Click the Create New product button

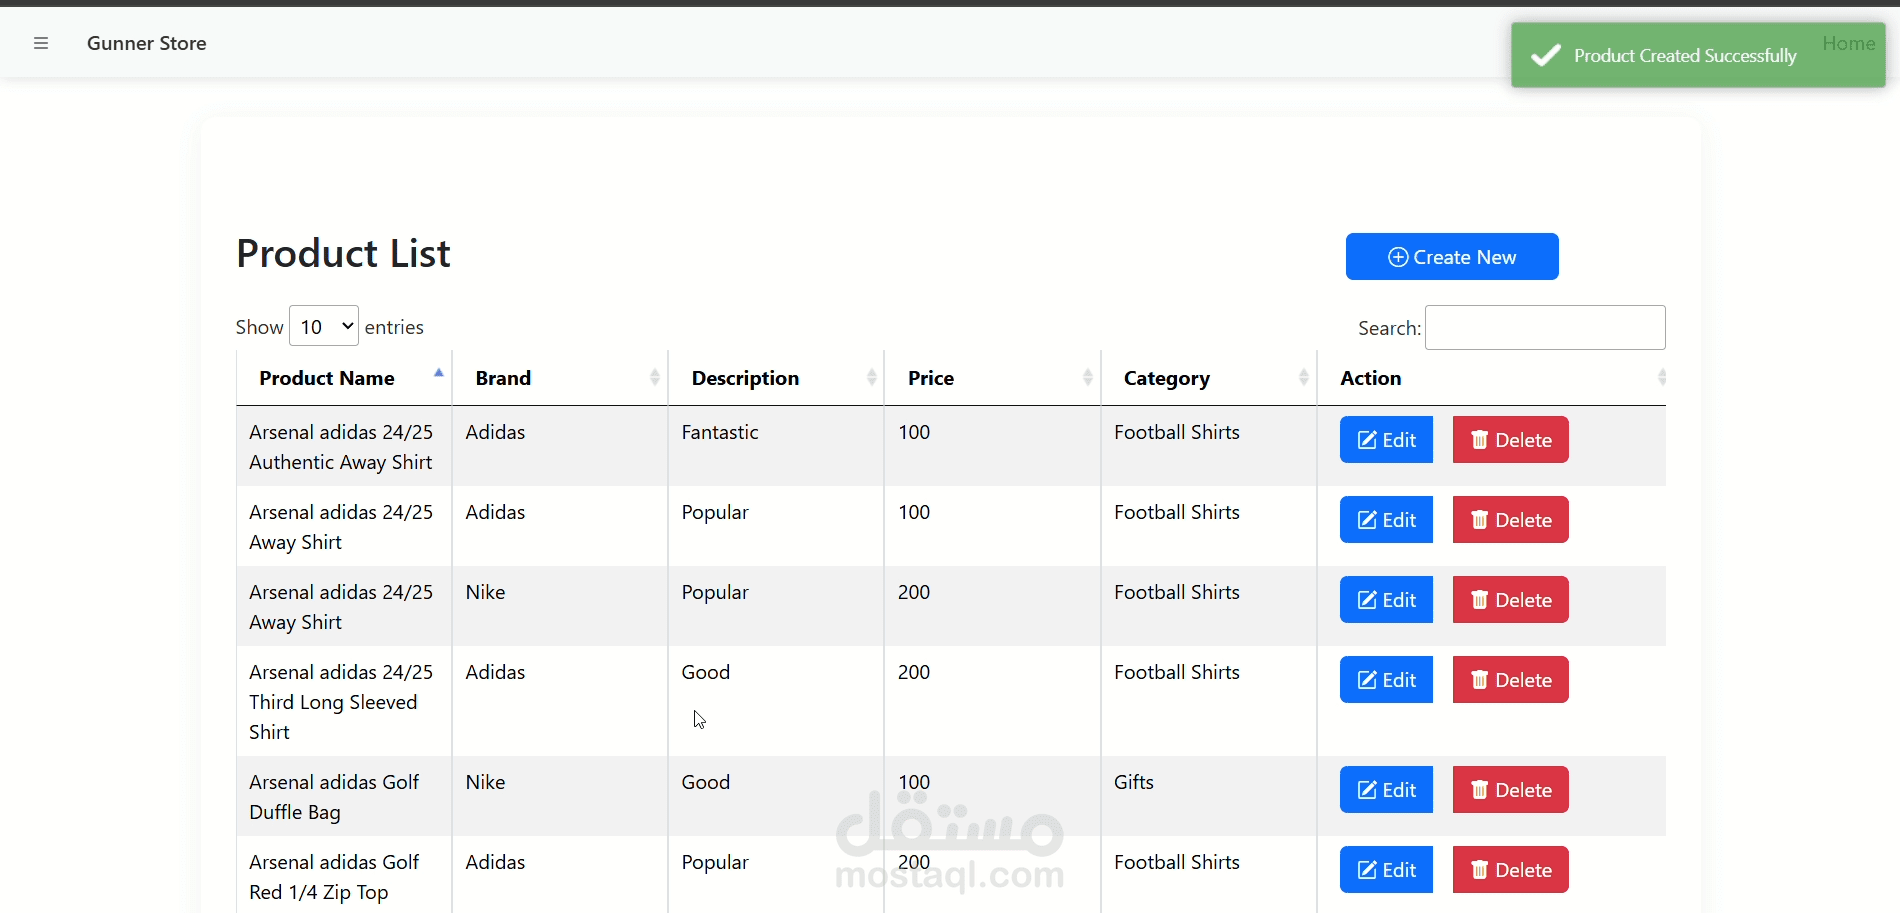[1452, 257]
